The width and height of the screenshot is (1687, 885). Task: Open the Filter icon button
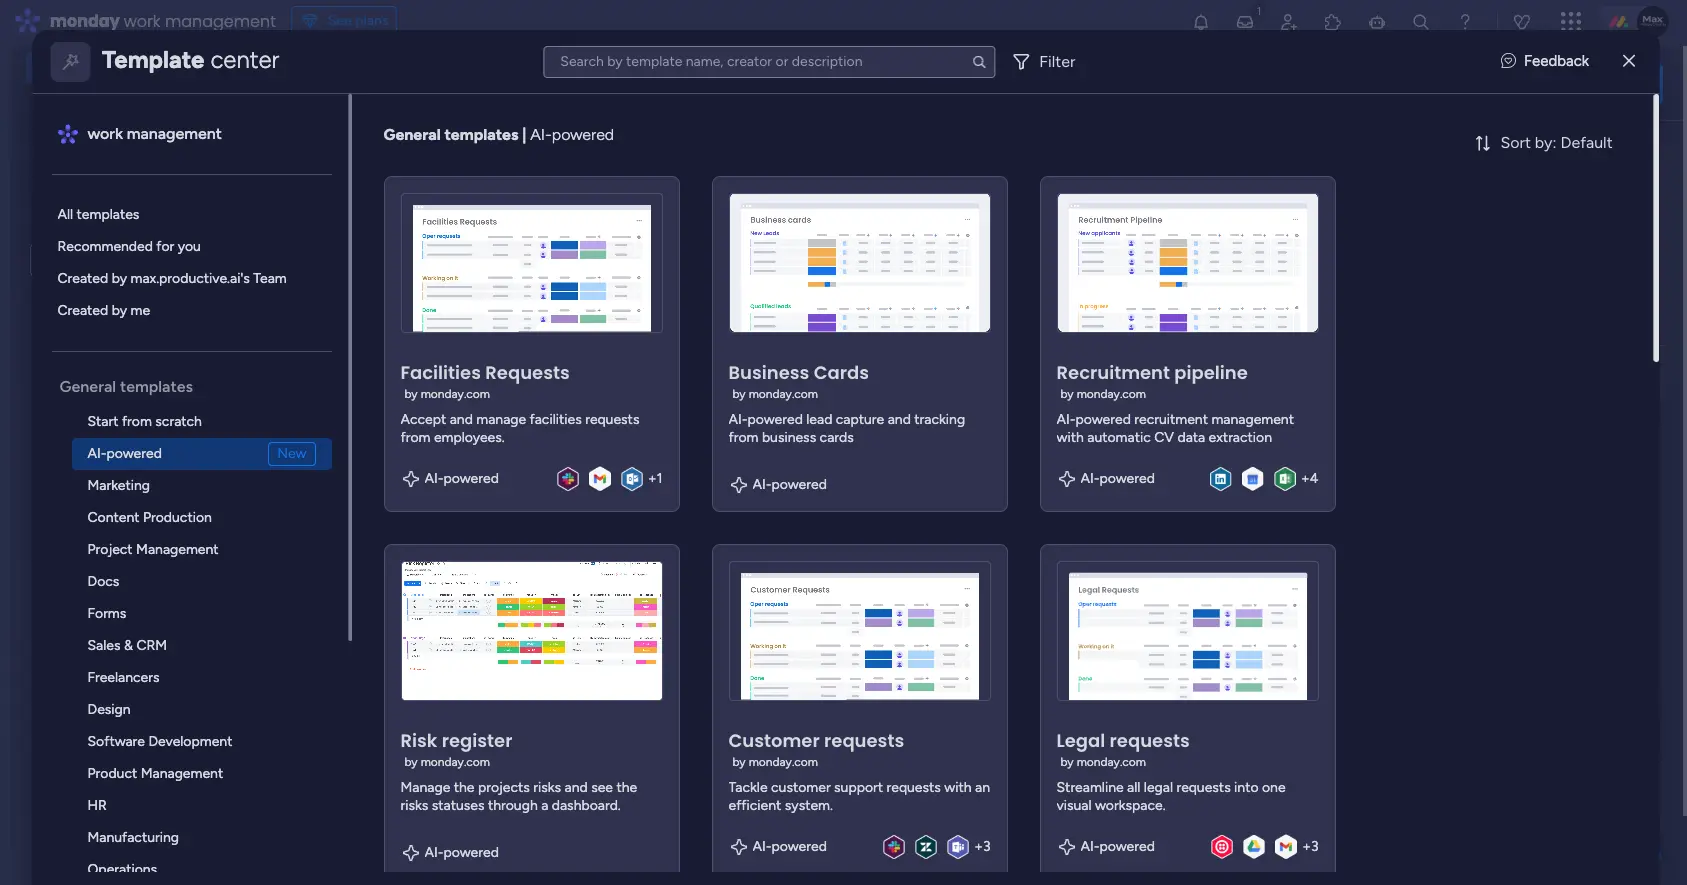[1021, 62]
